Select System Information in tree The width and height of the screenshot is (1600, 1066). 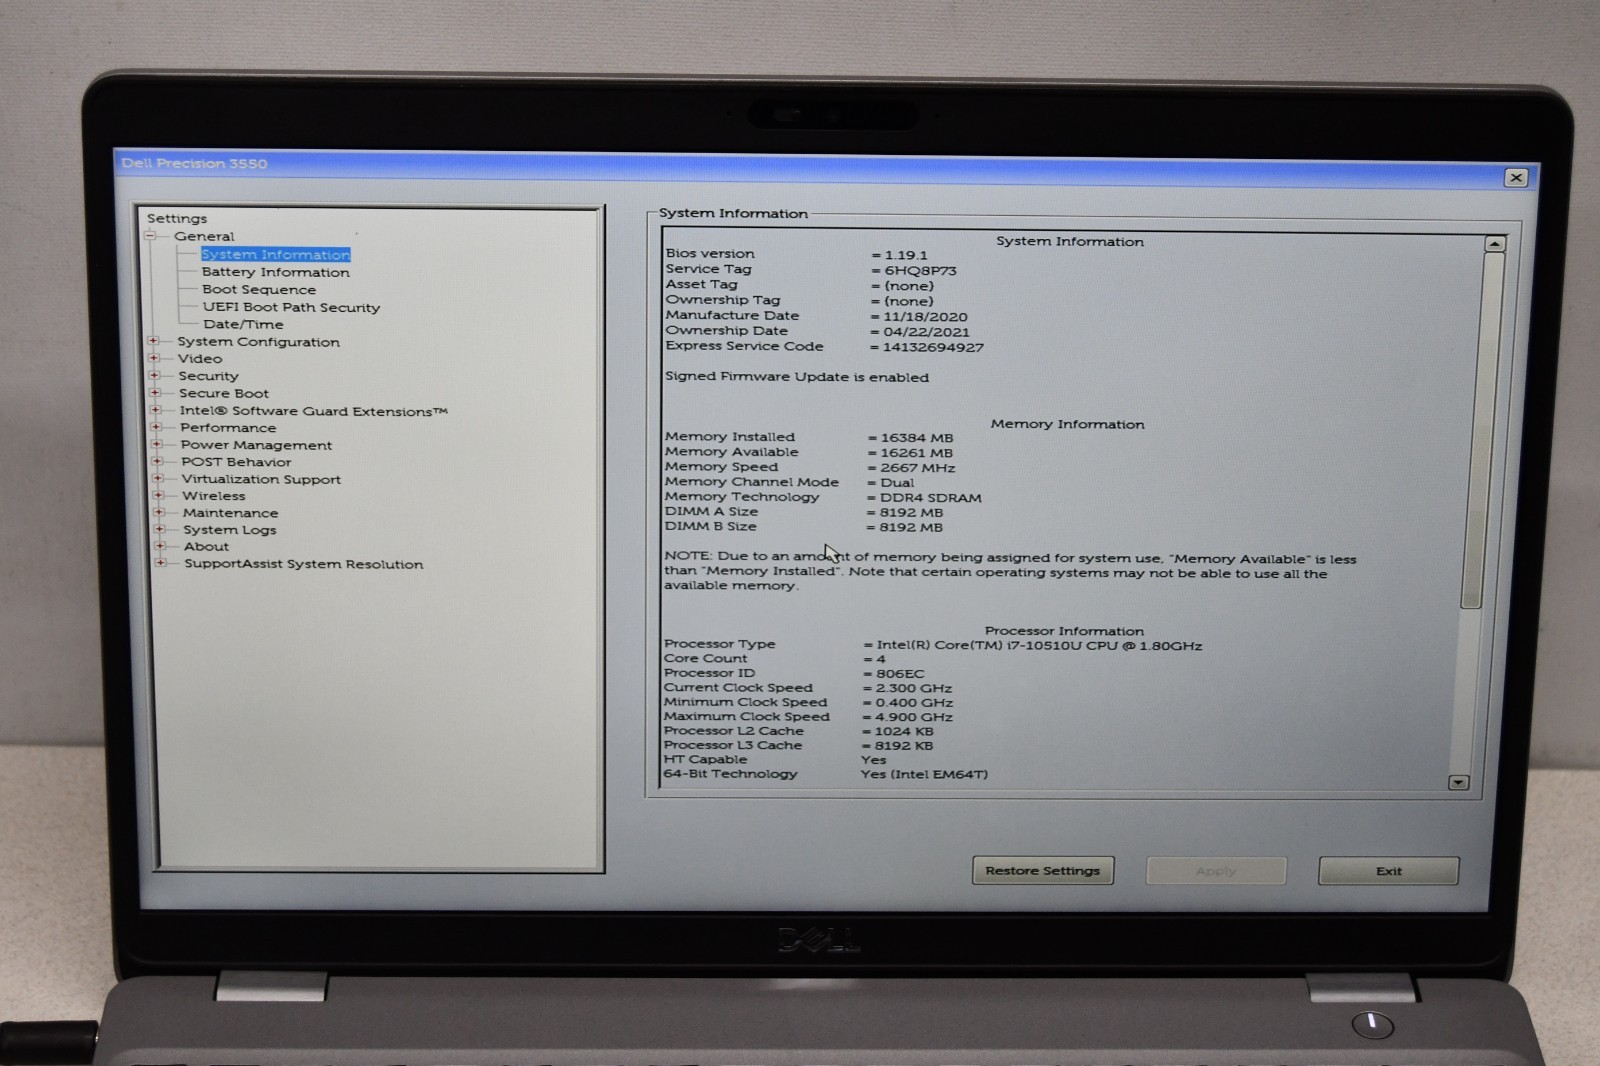pos(276,254)
